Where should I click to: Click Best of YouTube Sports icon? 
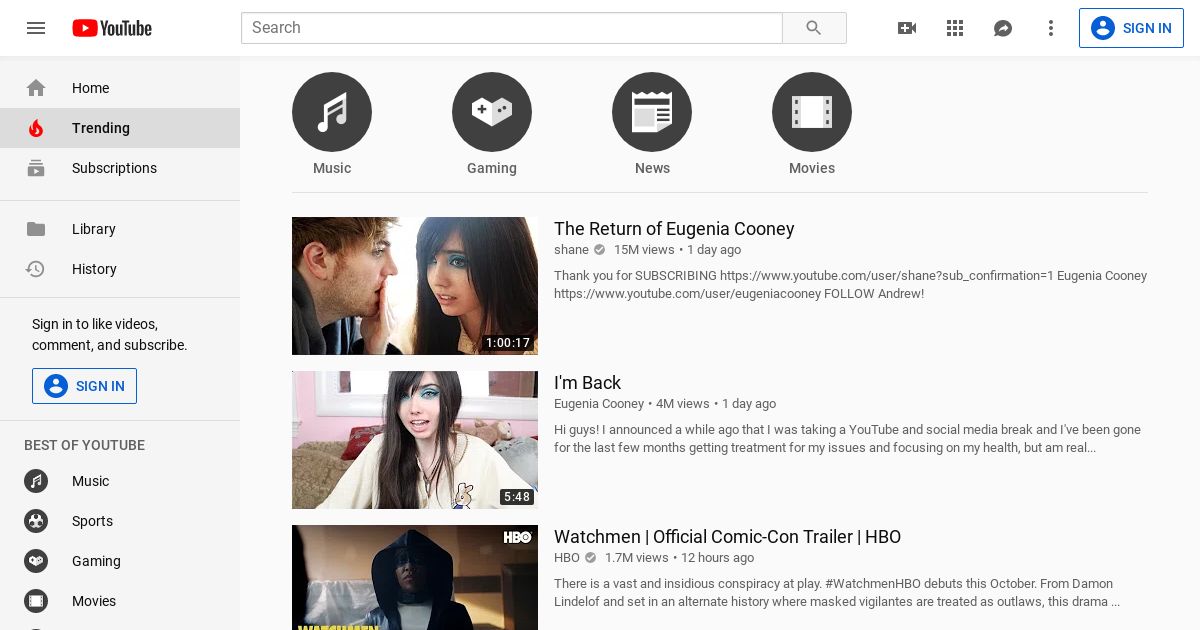pos(36,521)
